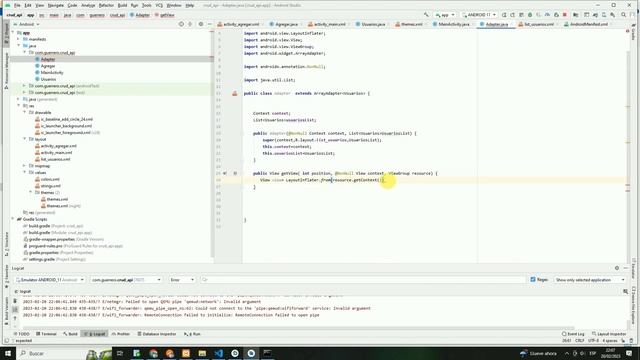
Task: Click the Task View taskbar icon
Action: (x=120, y=353)
